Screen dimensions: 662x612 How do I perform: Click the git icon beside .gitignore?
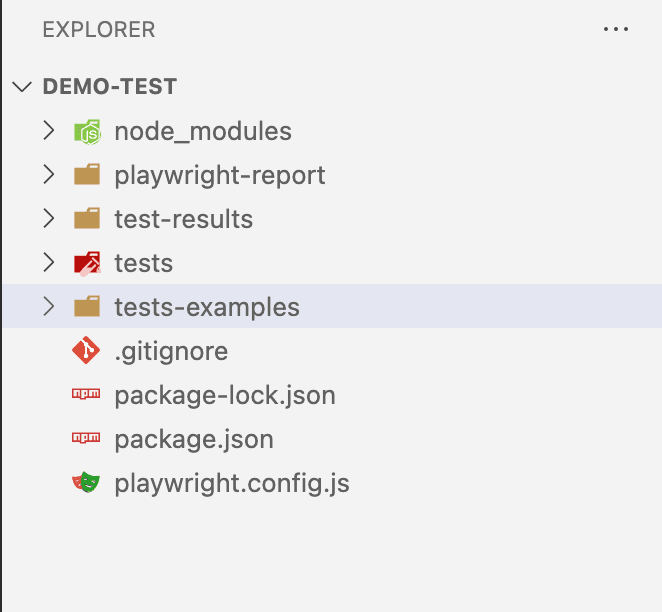point(86,350)
